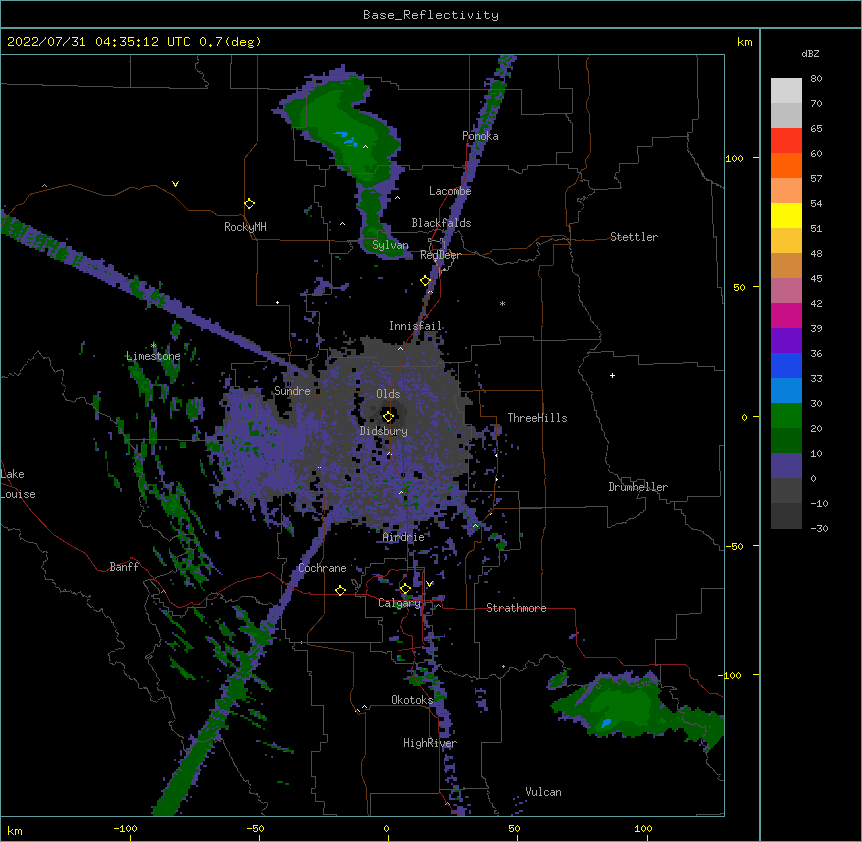The width and height of the screenshot is (862, 842).
Task: Click the Olds city label
Action: pyautogui.click(x=388, y=394)
